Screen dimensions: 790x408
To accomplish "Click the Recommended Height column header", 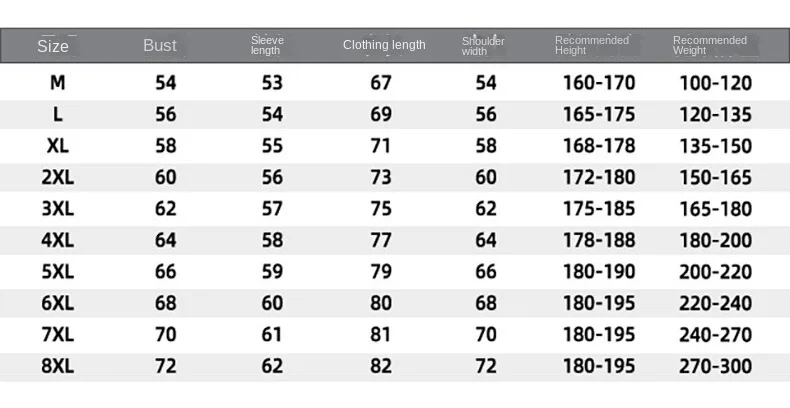I will point(592,45).
